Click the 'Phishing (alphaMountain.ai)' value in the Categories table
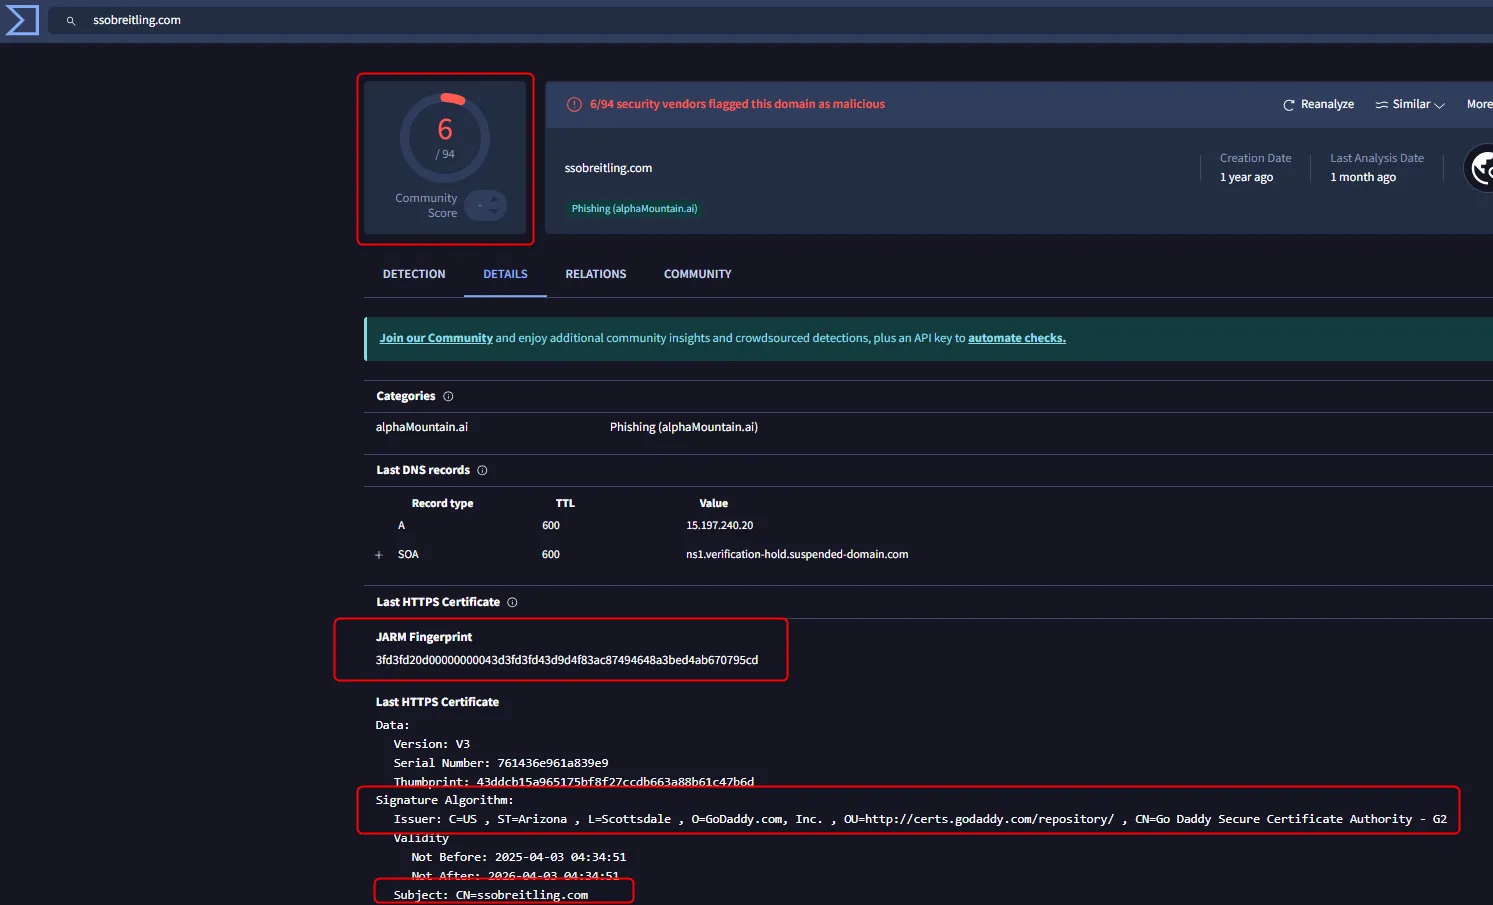The image size is (1493, 905). click(684, 427)
